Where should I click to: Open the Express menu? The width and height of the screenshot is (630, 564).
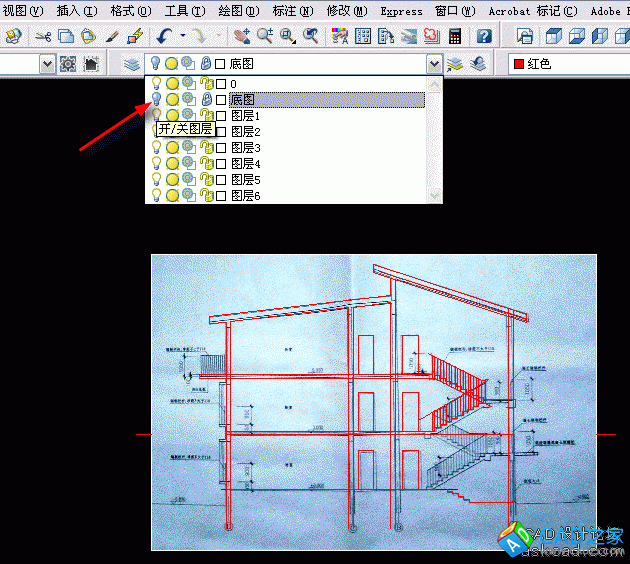point(401,11)
